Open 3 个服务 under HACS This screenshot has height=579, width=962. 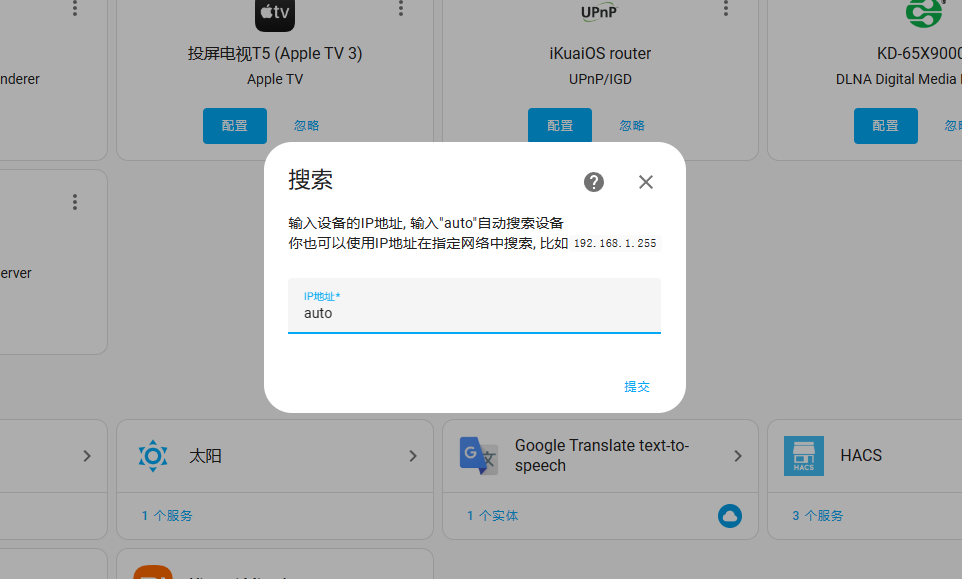click(x=817, y=516)
